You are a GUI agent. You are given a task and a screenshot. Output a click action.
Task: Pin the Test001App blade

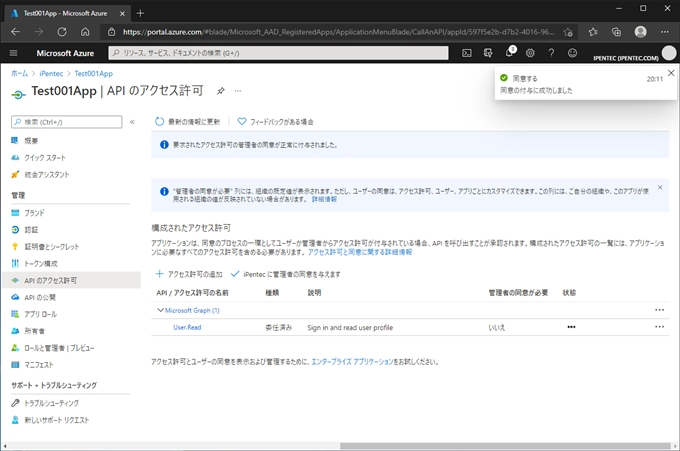point(221,91)
